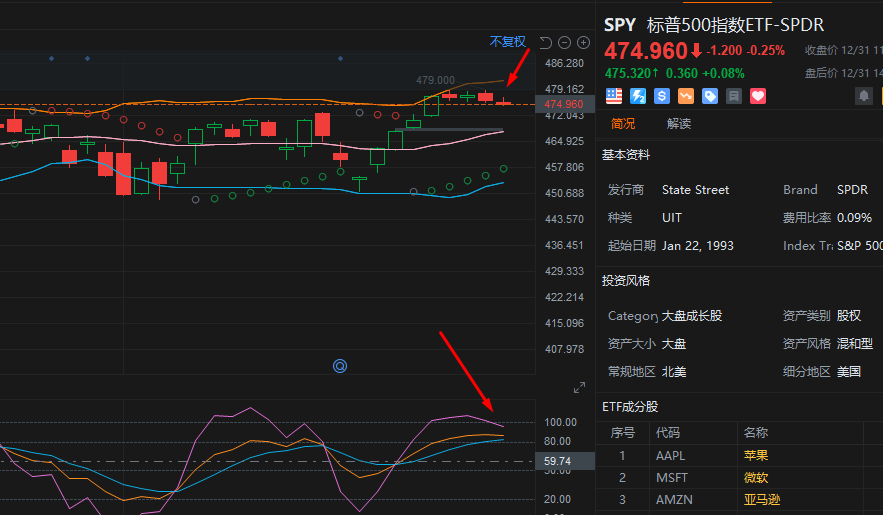Click the large red 474.960 last price
This screenshot has width=883, height=515.
coord(645,51)
